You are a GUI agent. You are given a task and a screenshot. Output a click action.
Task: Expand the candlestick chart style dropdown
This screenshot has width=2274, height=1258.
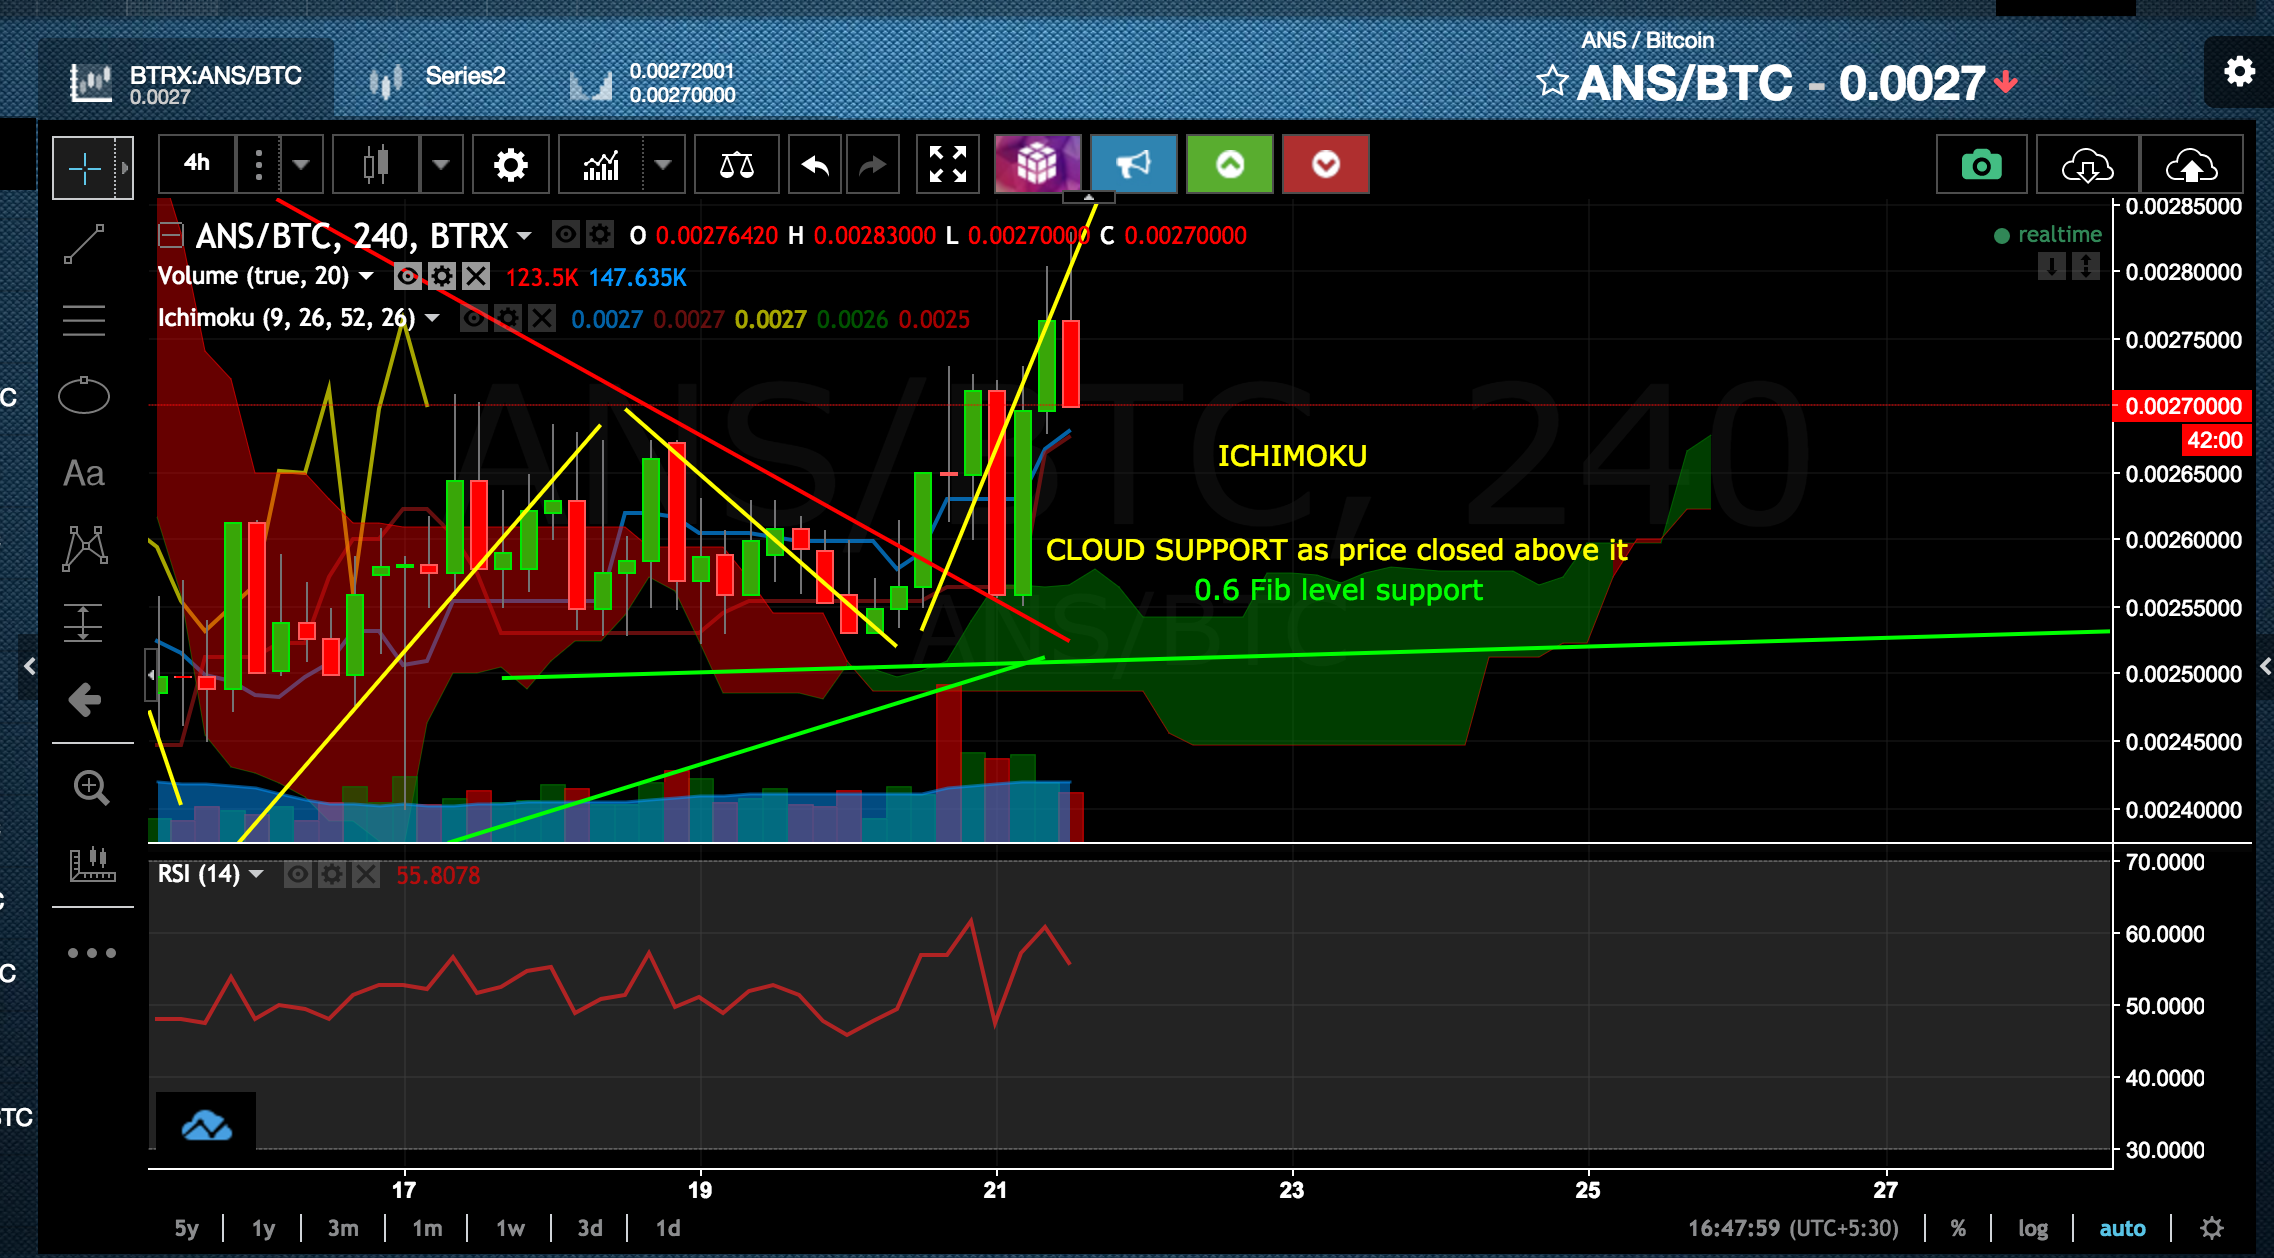(x=441, y=165)
